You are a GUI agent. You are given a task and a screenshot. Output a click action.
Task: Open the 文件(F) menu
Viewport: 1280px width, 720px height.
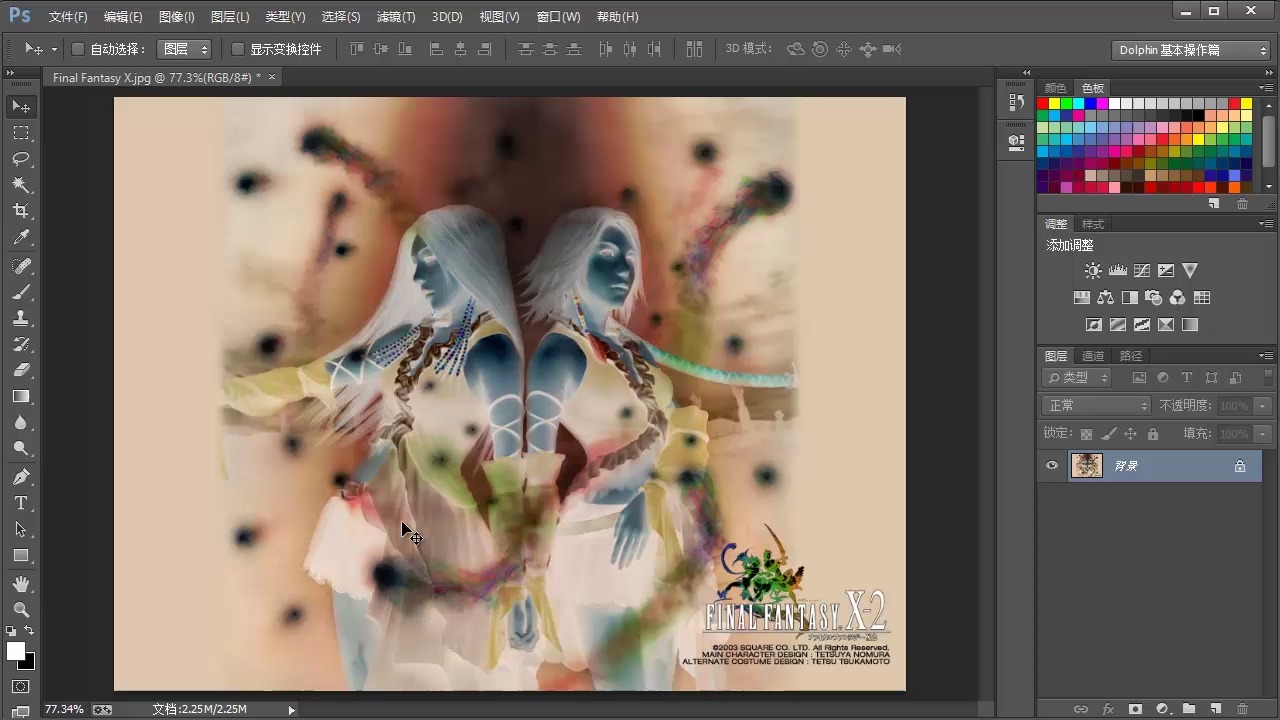pos(68,17)
